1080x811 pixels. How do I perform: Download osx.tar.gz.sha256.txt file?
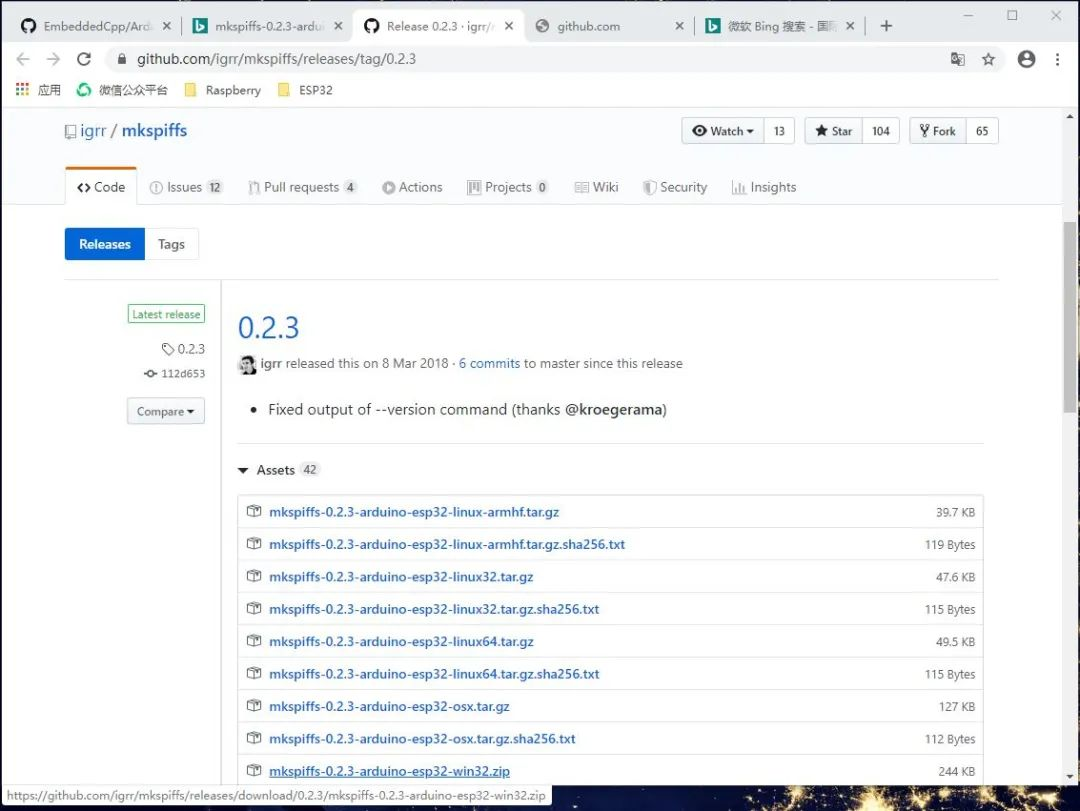[x=422, y=739]
